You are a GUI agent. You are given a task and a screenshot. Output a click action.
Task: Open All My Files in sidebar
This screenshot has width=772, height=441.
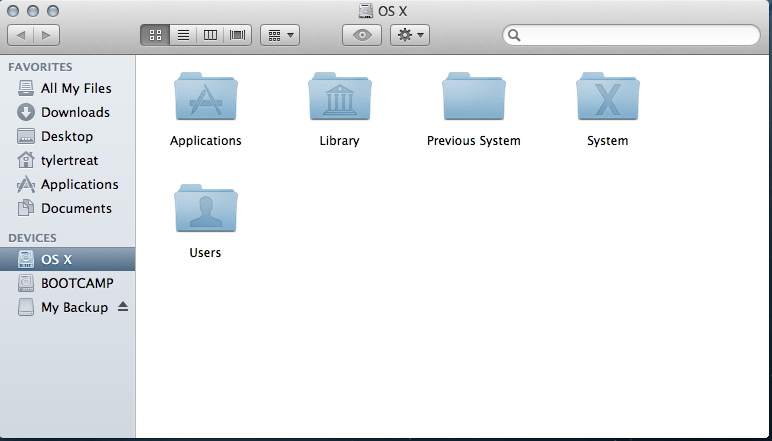click(x=67, y=89)
